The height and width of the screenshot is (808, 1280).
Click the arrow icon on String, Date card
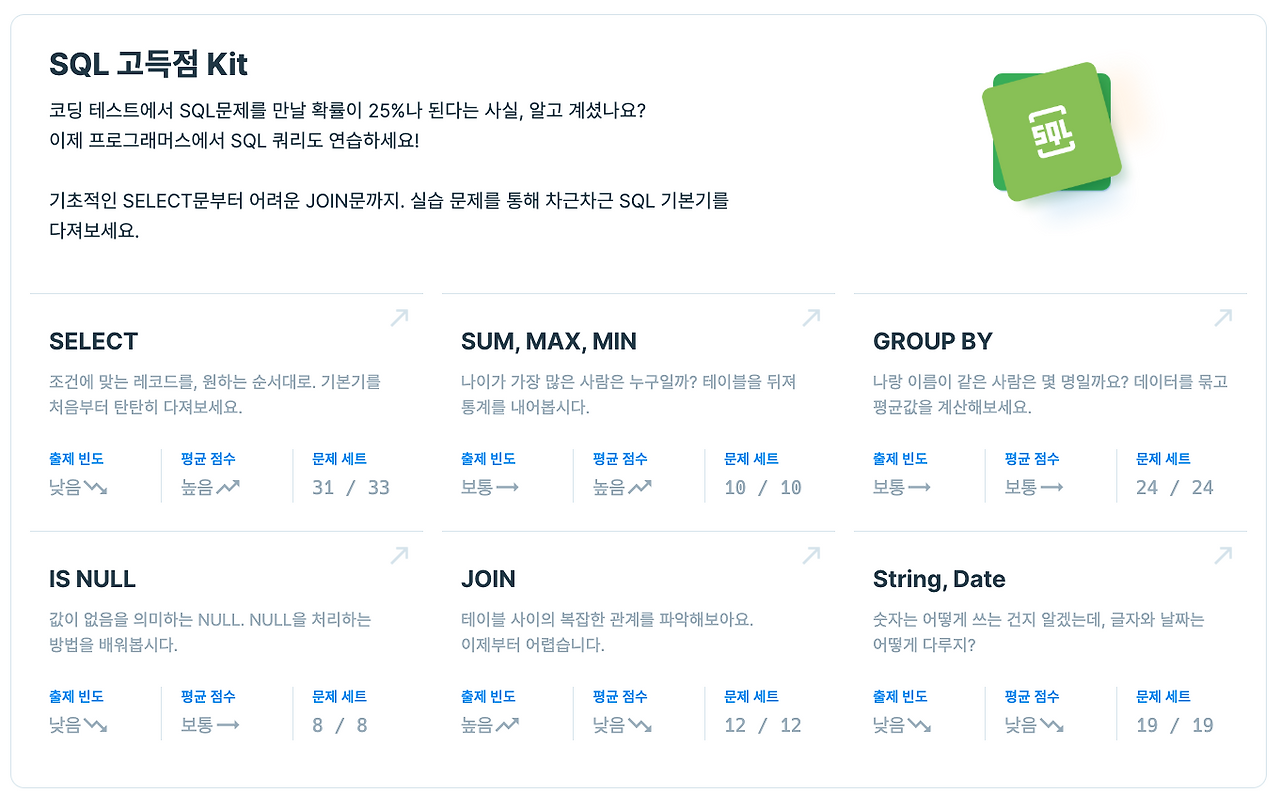pyautogui.click(x=1223, y=555)
